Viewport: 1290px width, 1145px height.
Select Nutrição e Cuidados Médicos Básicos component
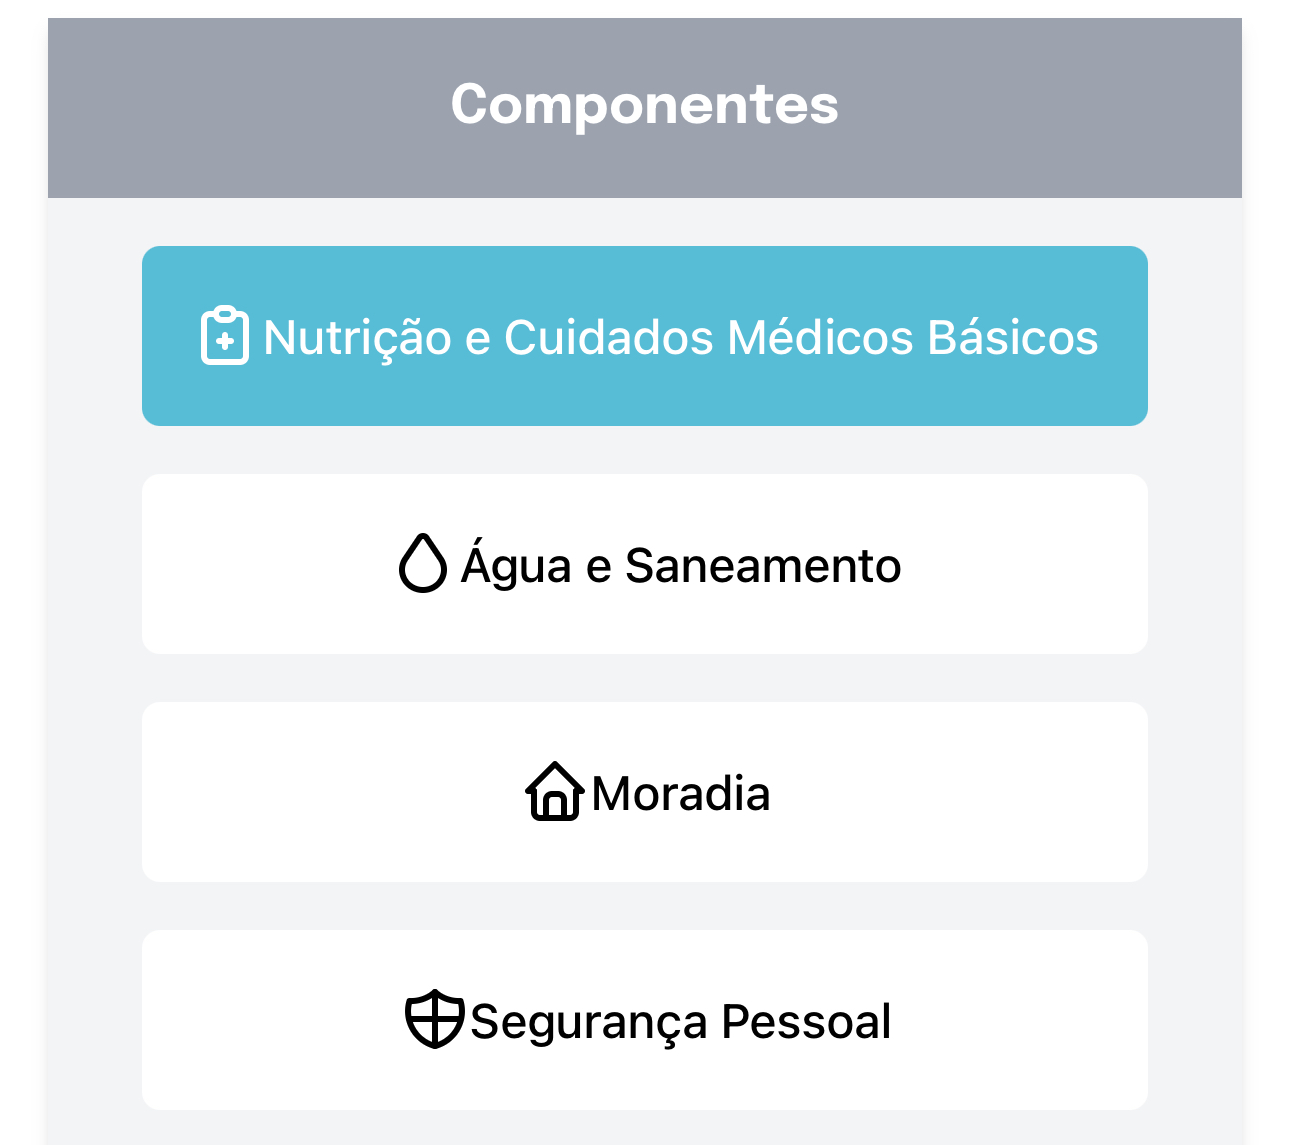pos(644,336)
